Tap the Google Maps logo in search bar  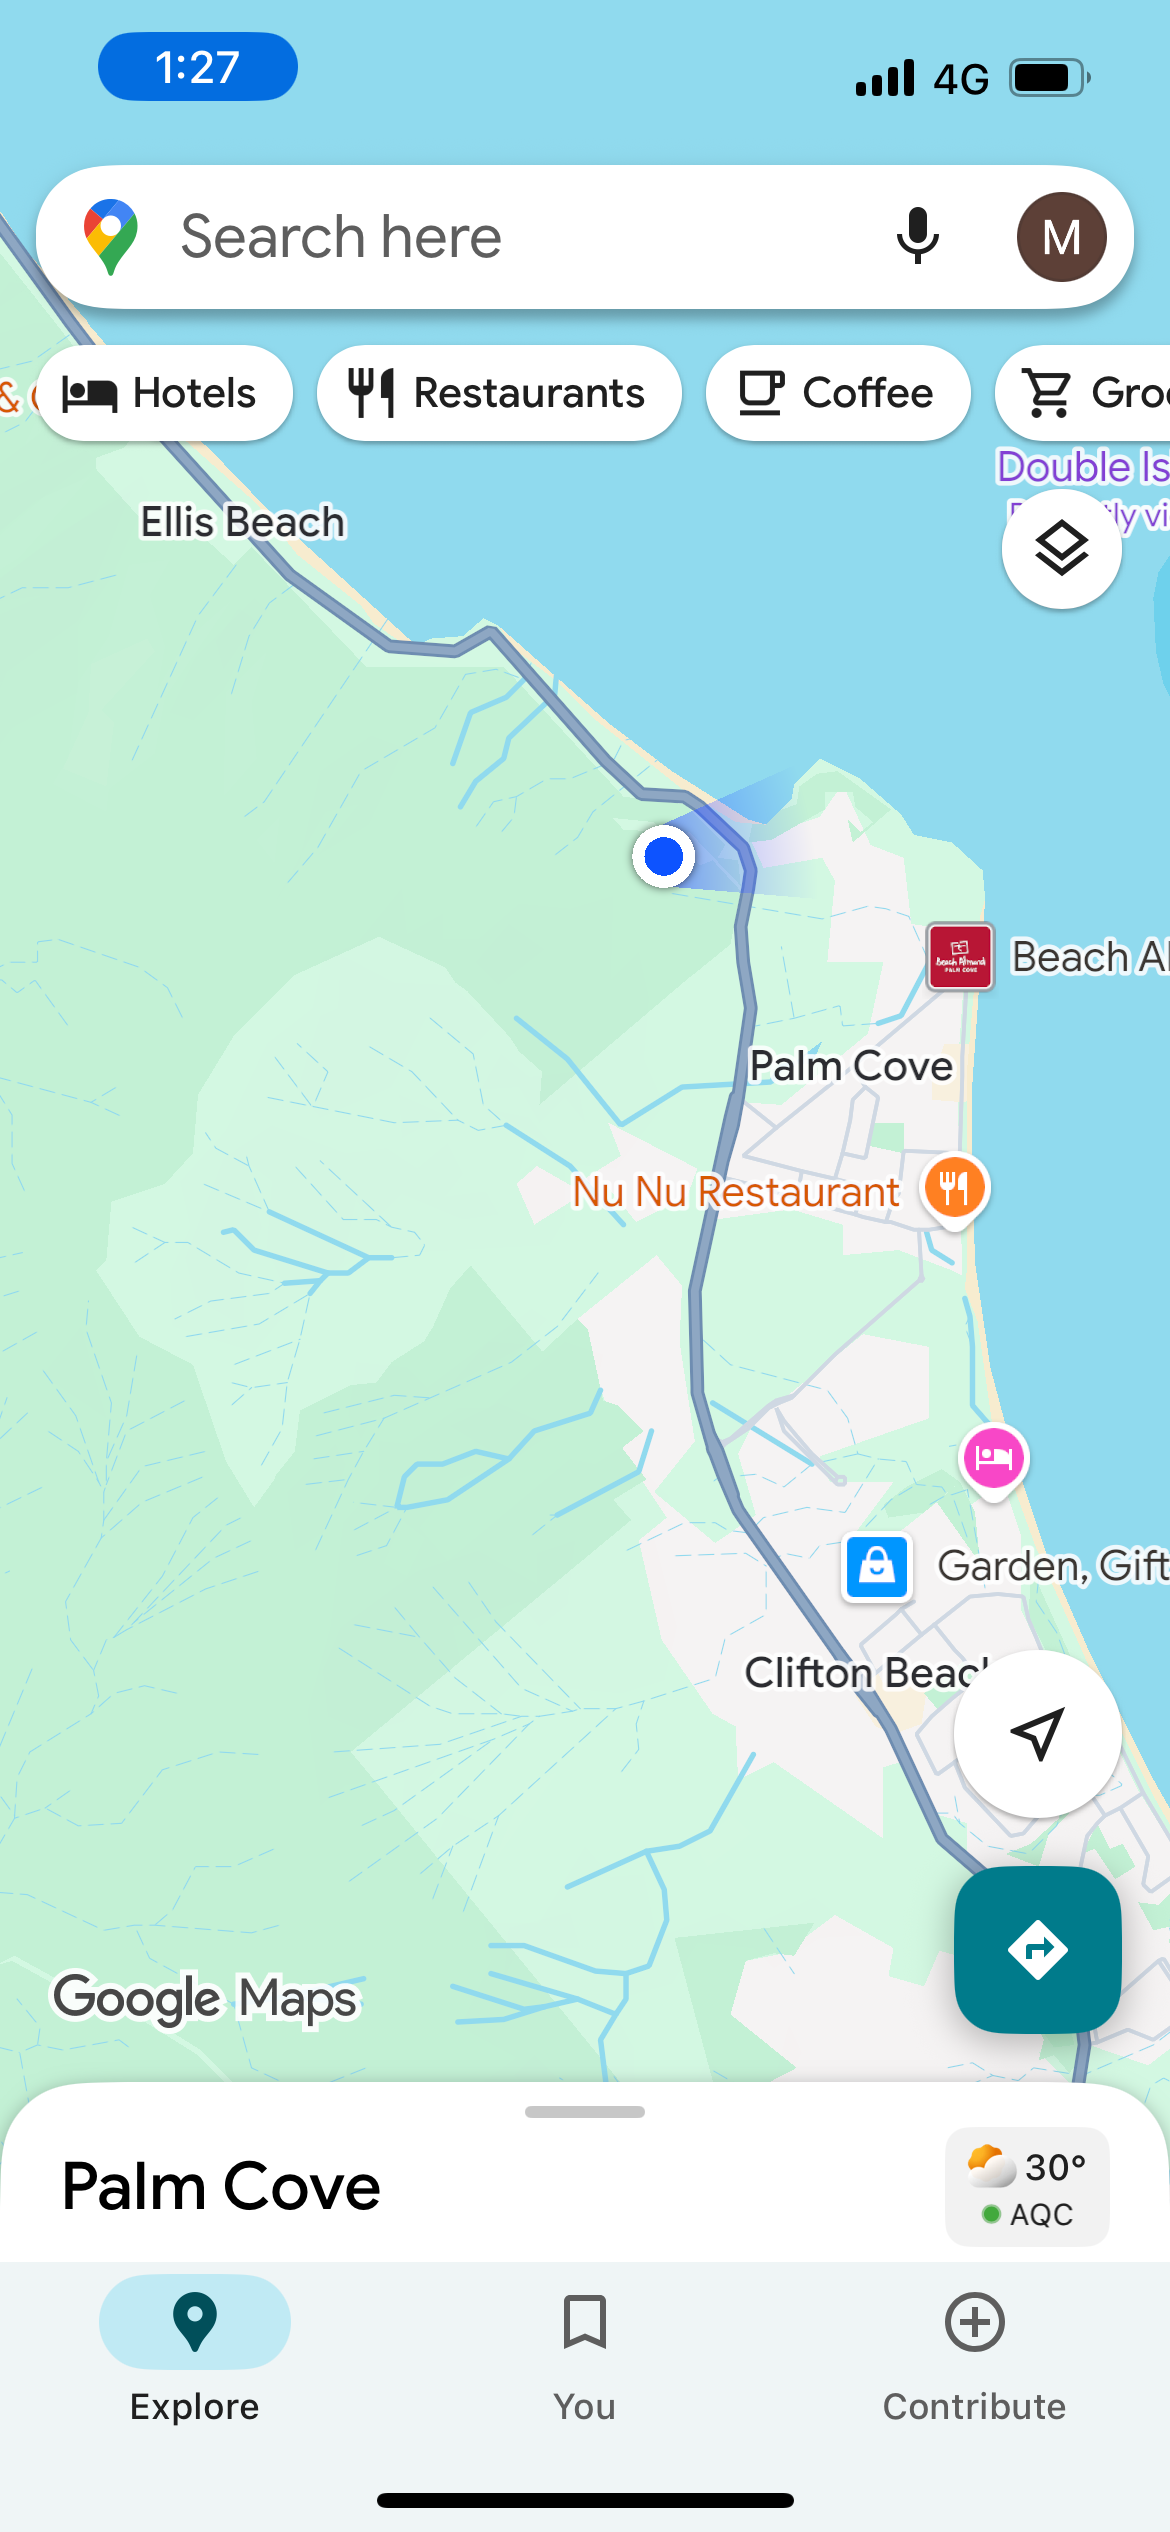coord(111,237)
